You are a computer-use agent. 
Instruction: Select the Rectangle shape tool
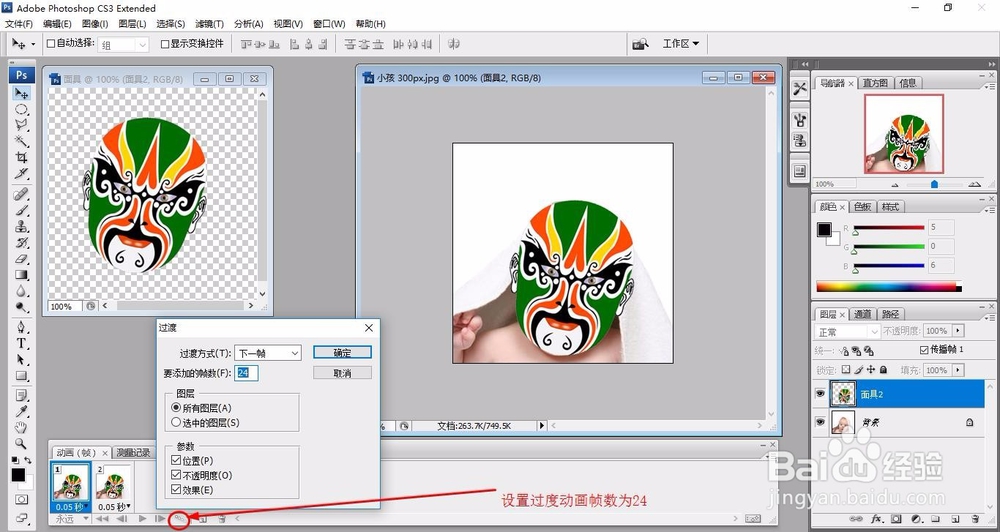(21, 376)
